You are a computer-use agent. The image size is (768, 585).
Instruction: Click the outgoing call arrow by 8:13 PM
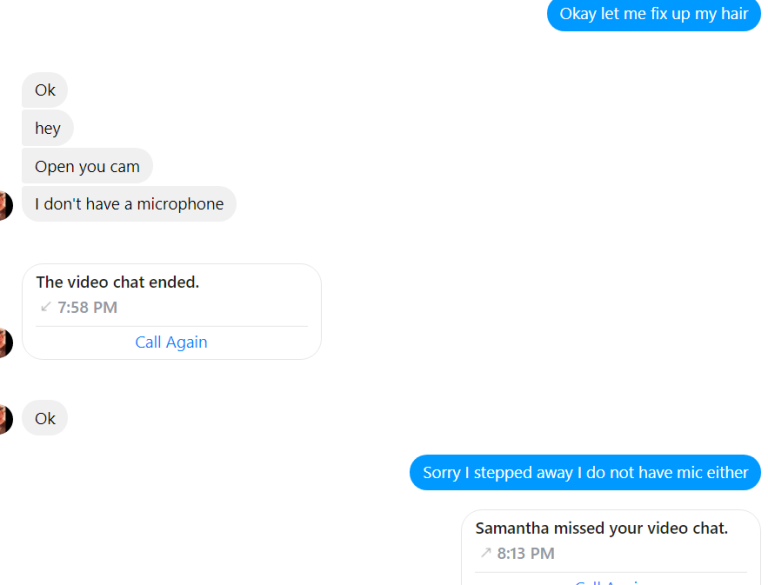(485, 553)
